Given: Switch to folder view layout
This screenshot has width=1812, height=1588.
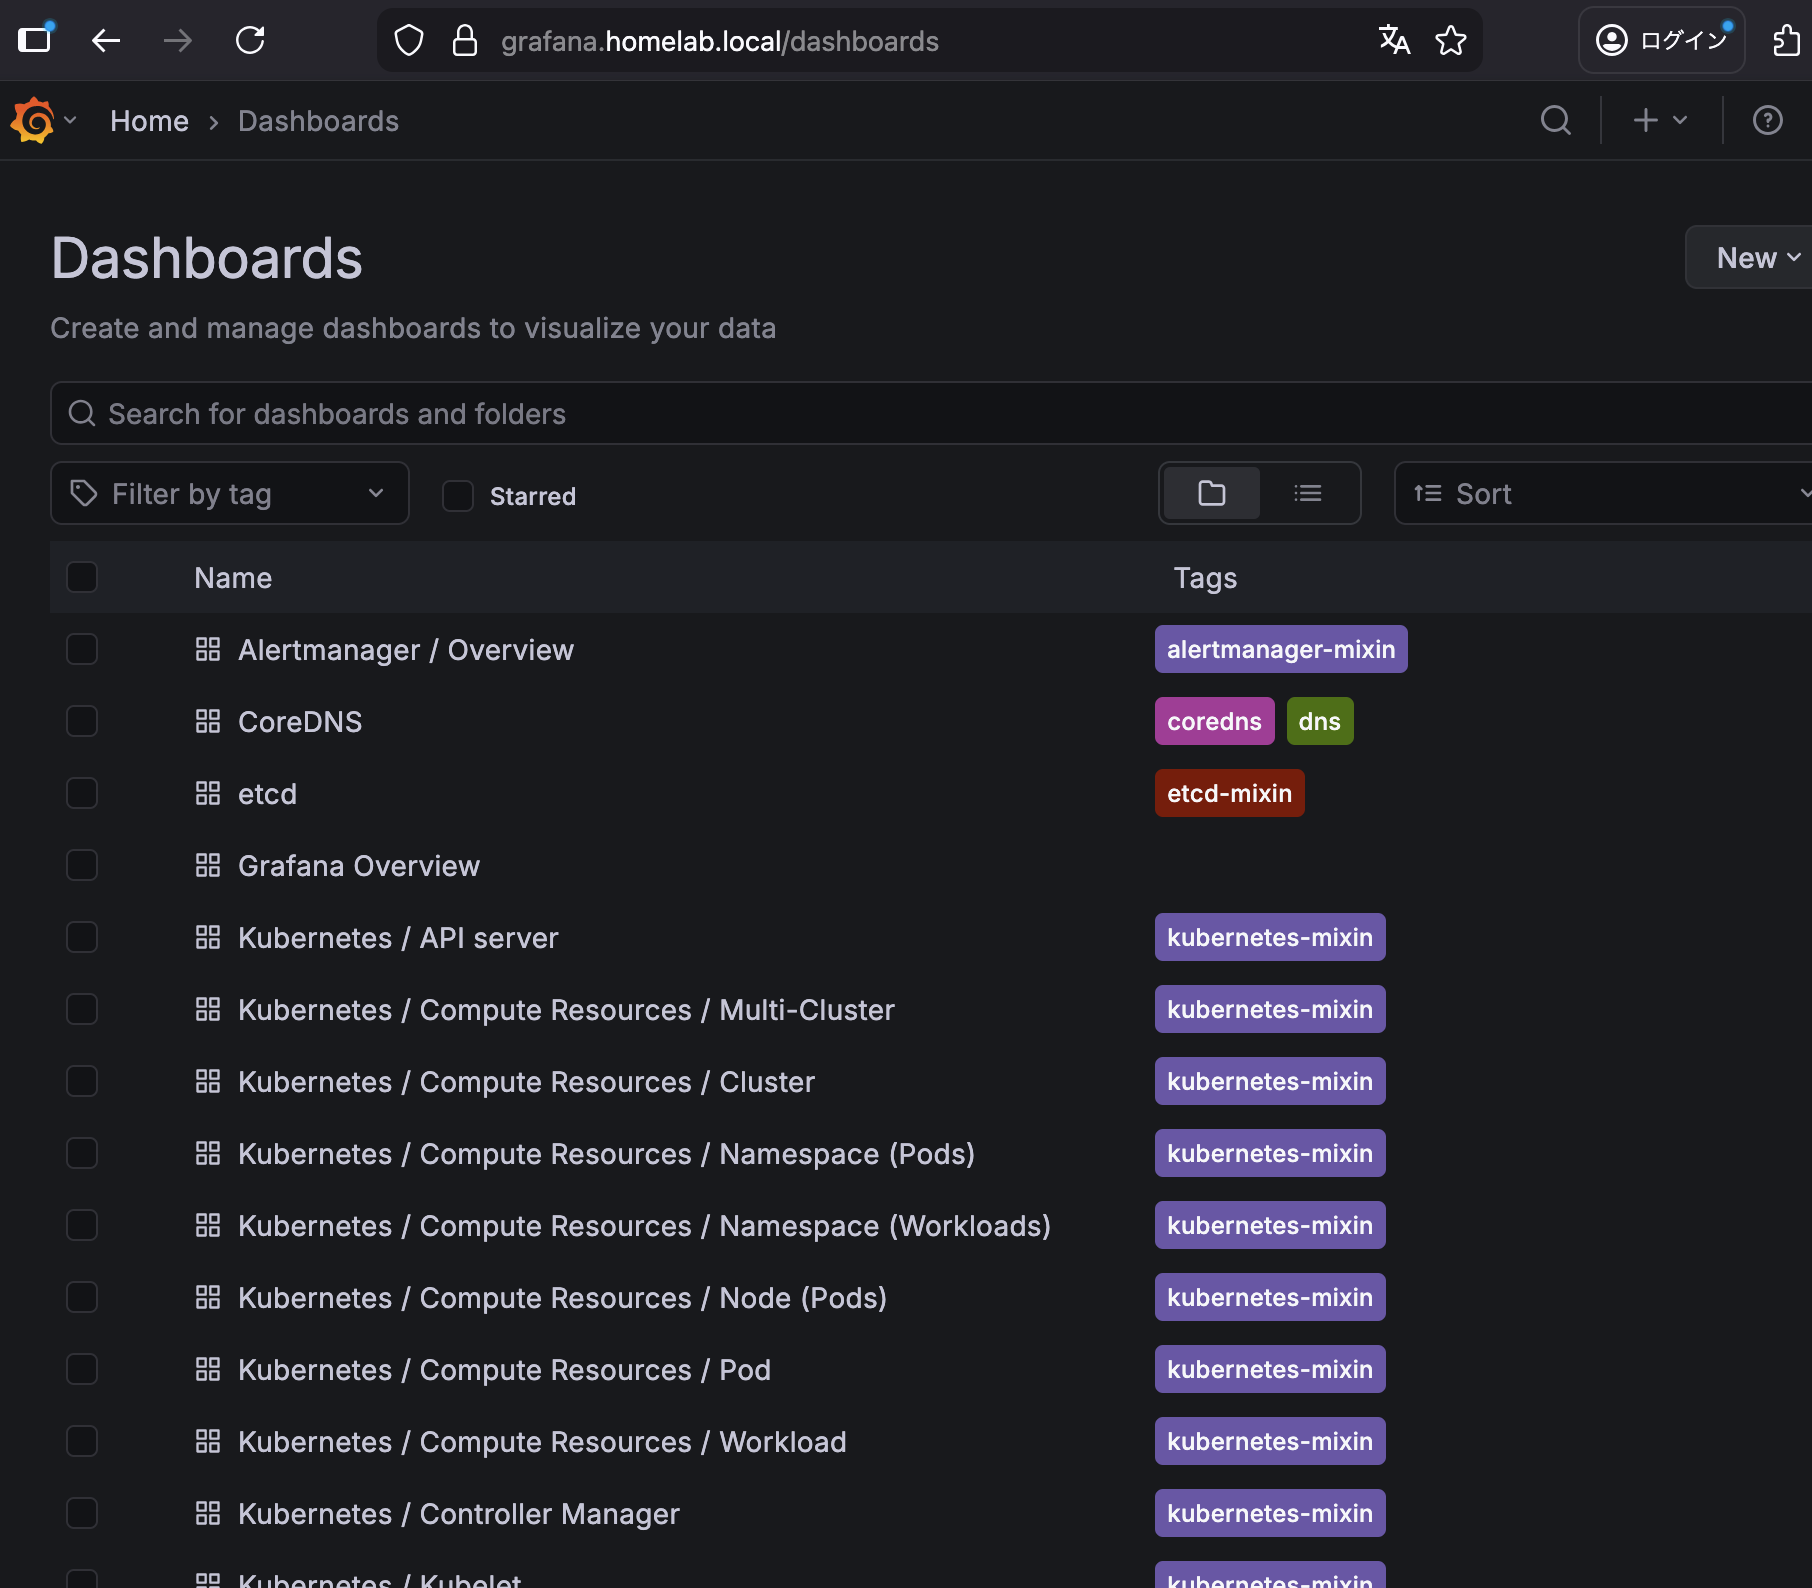Looking at the screenshot, I should pos(1211,493).
